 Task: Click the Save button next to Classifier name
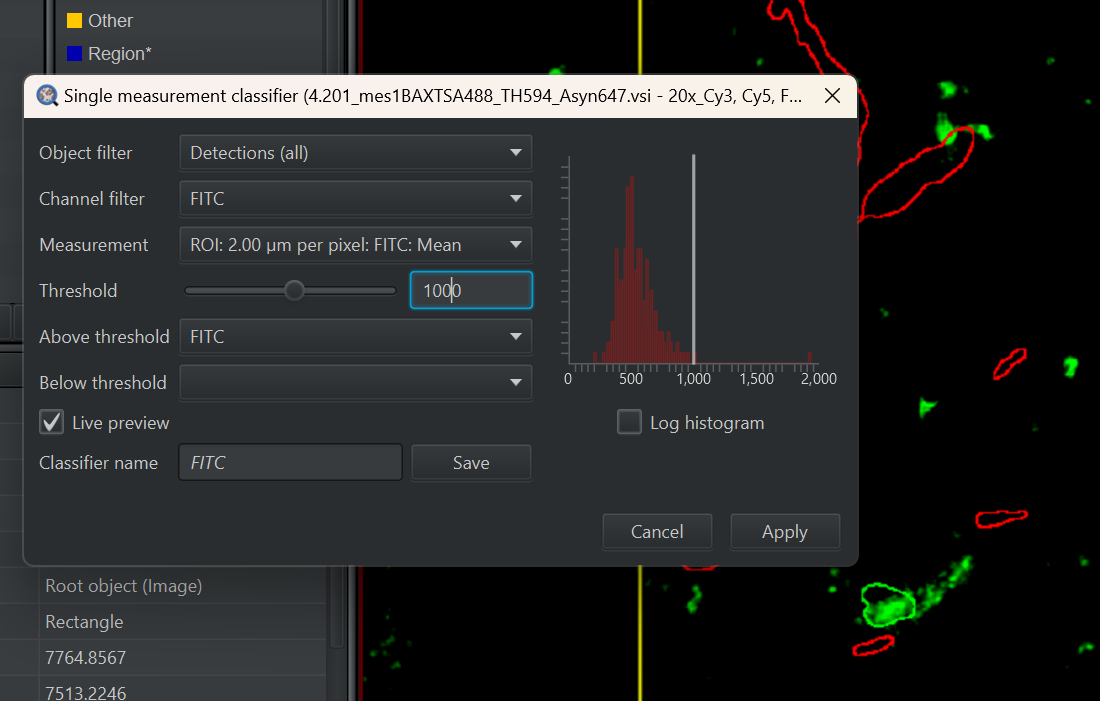[470, 462]
